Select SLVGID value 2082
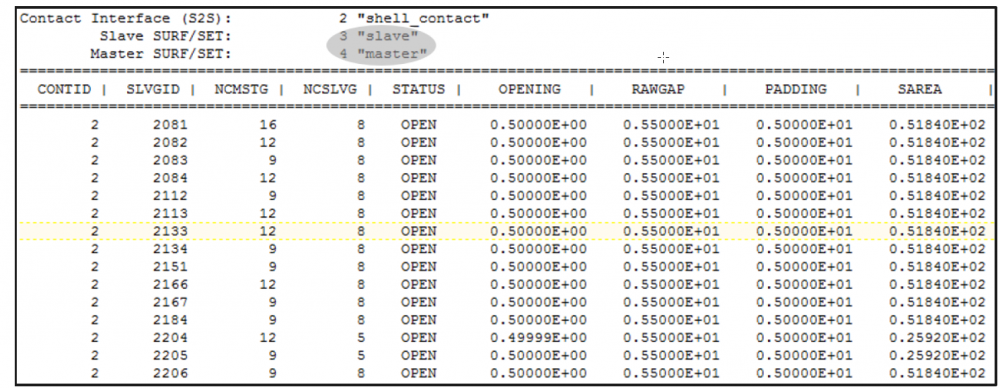The width and height of the screenshot is (1000, 389). click(170, 142)
